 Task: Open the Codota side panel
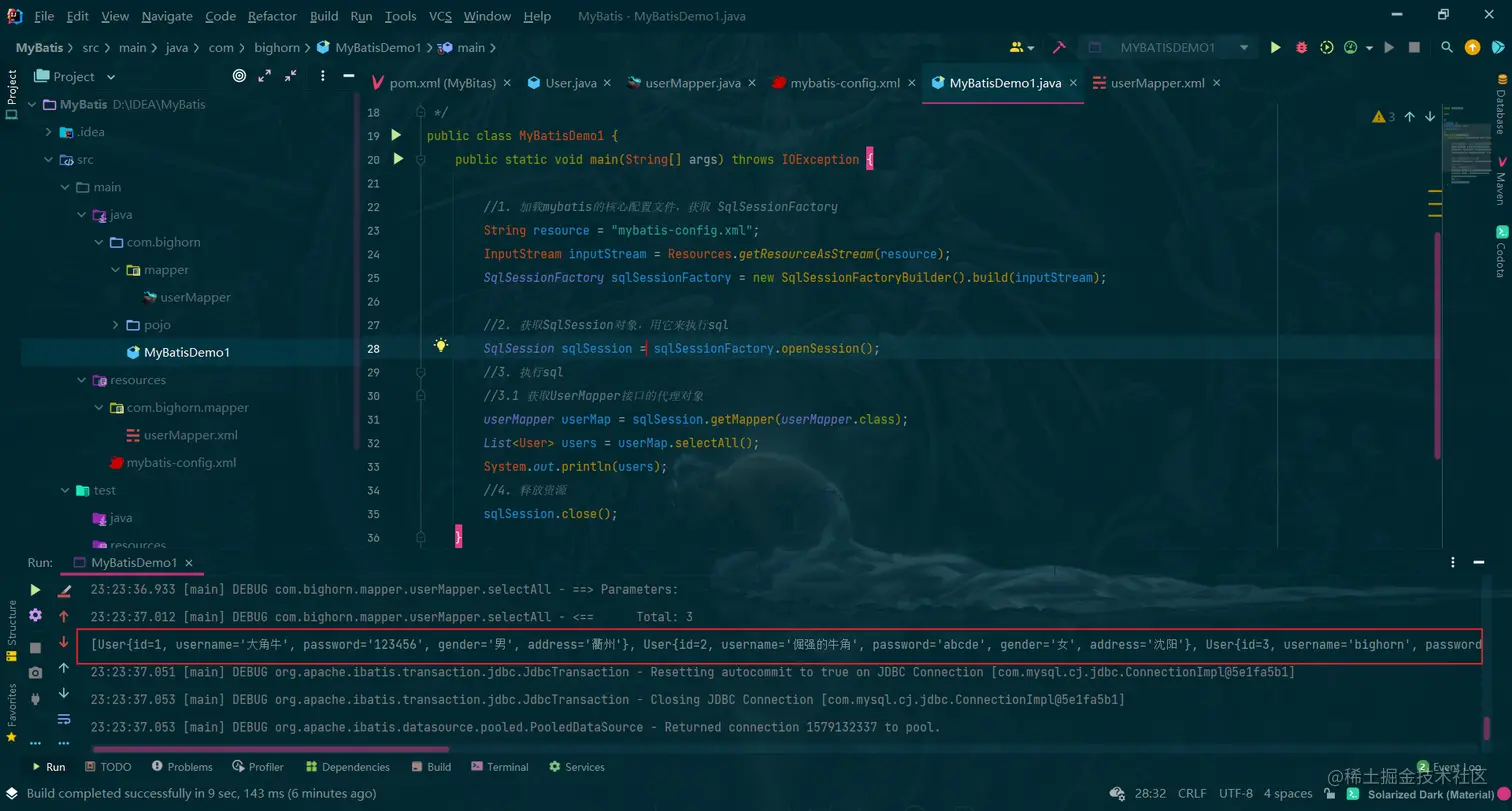pyautogui.click(x=1501, y=251)
